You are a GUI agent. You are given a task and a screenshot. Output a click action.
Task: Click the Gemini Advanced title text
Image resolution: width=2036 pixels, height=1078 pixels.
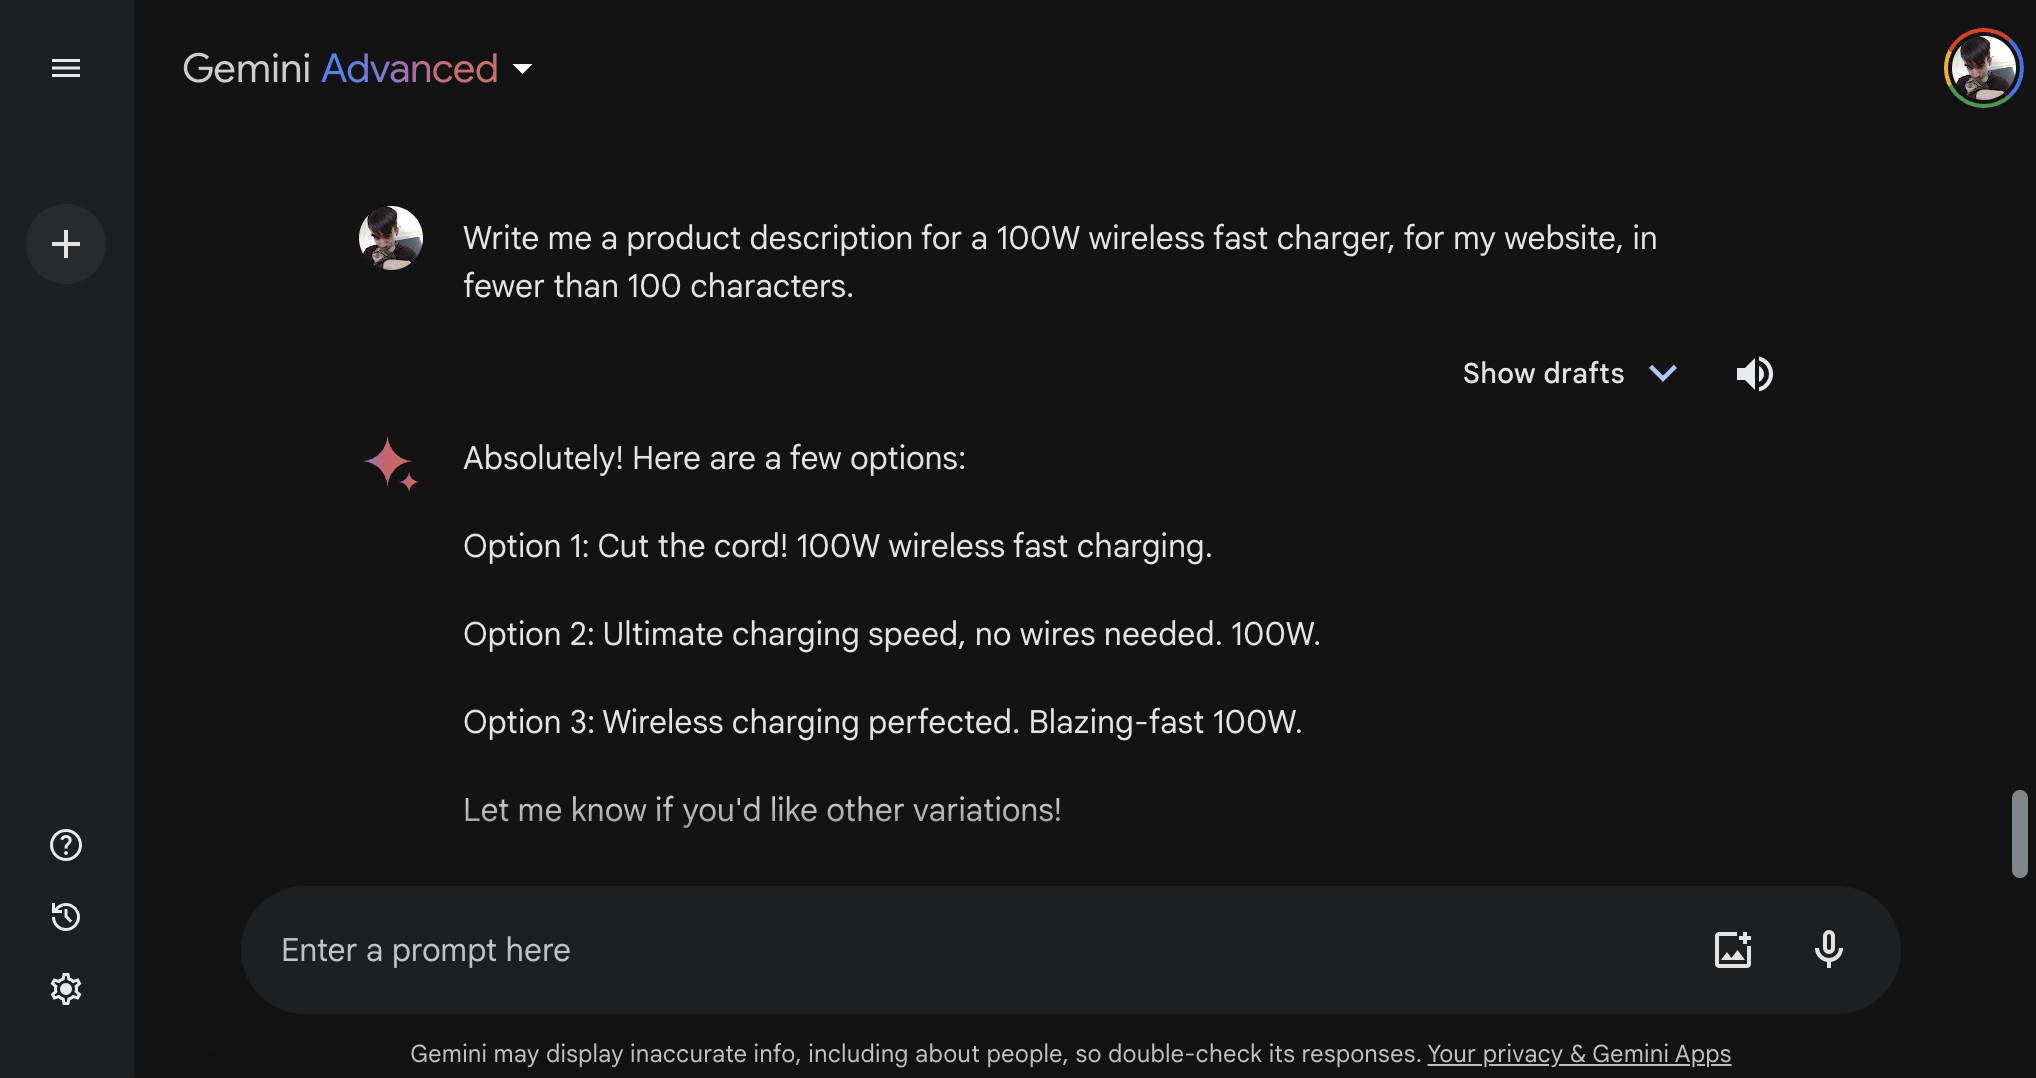[x=340, y=69]
